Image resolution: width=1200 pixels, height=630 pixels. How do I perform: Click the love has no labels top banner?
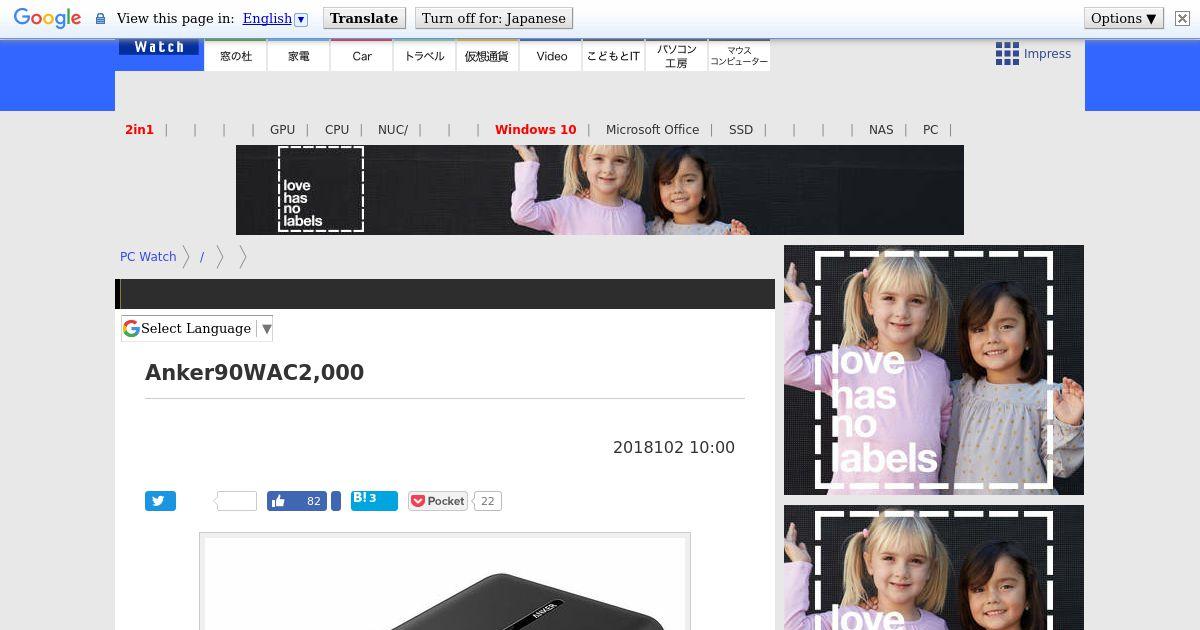click(x=600, y=190)
